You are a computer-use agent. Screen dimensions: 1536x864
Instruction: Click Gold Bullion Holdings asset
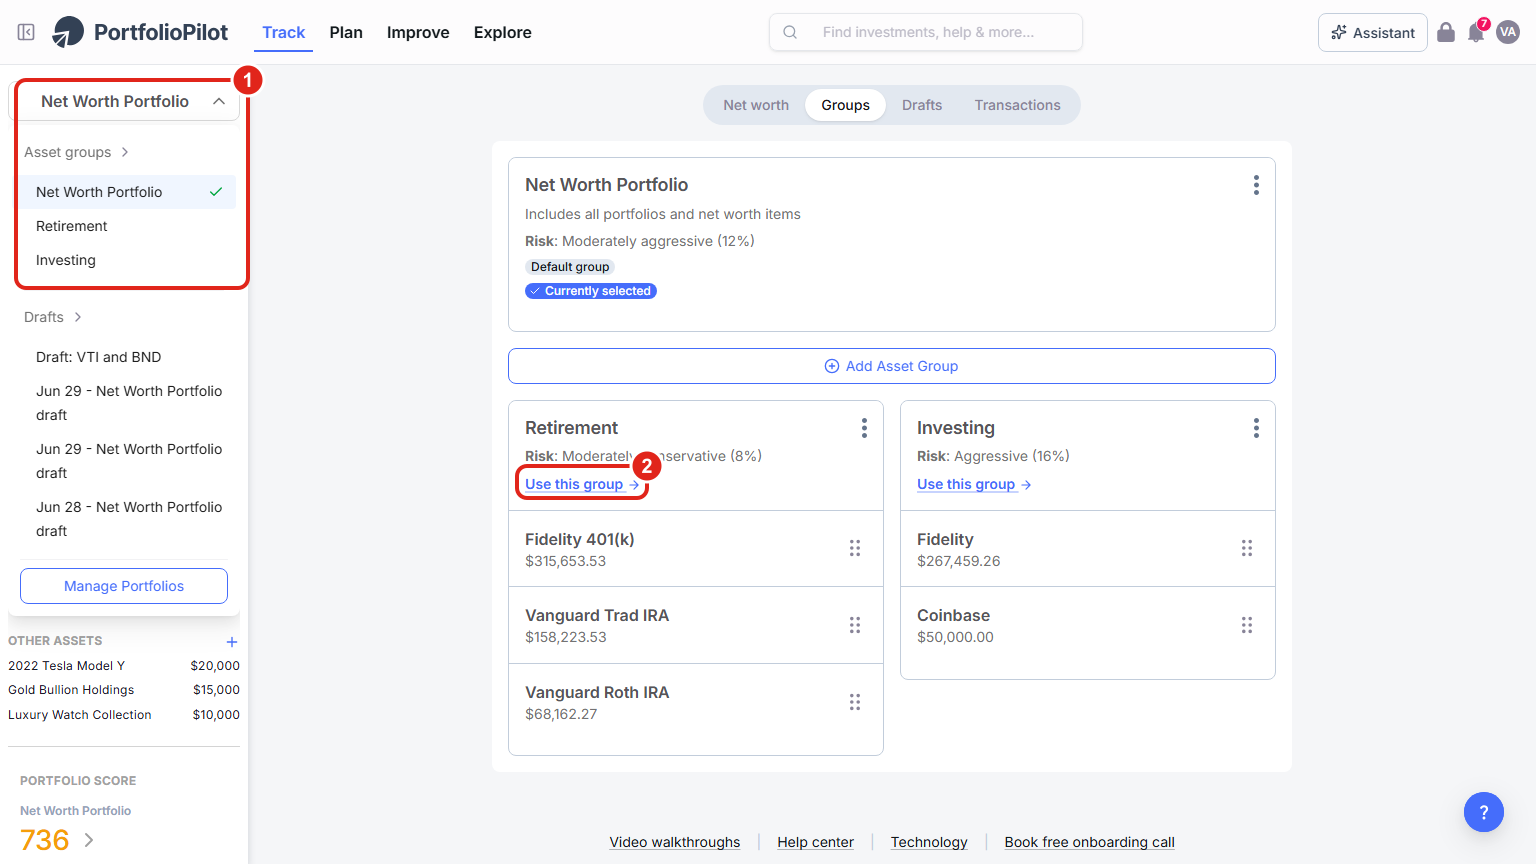click(124, 690)
